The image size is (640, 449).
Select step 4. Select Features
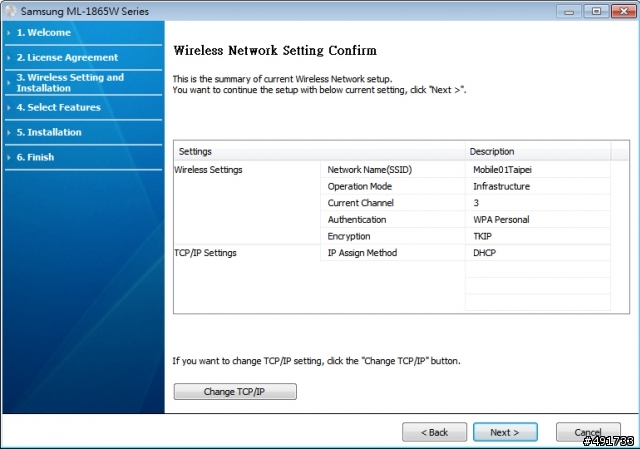pos(58,107)
